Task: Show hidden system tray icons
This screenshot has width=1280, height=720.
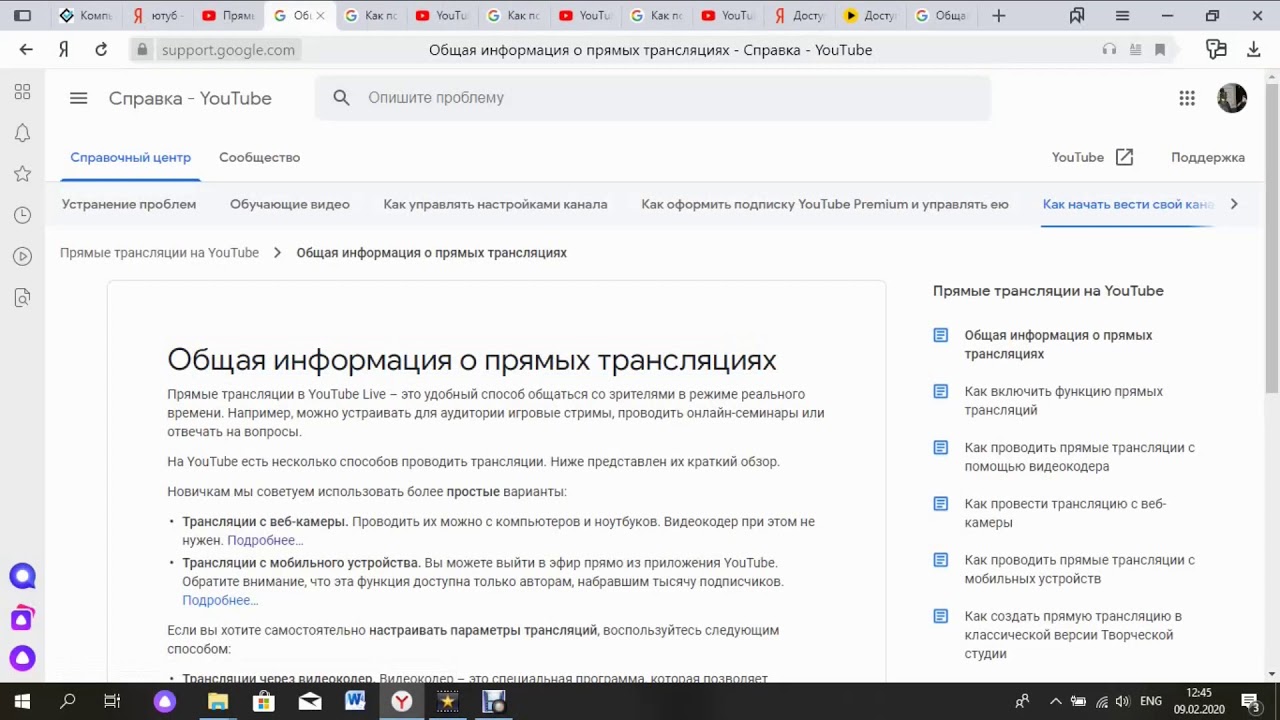Action: pyautogui.click(x=1055, y=701)
